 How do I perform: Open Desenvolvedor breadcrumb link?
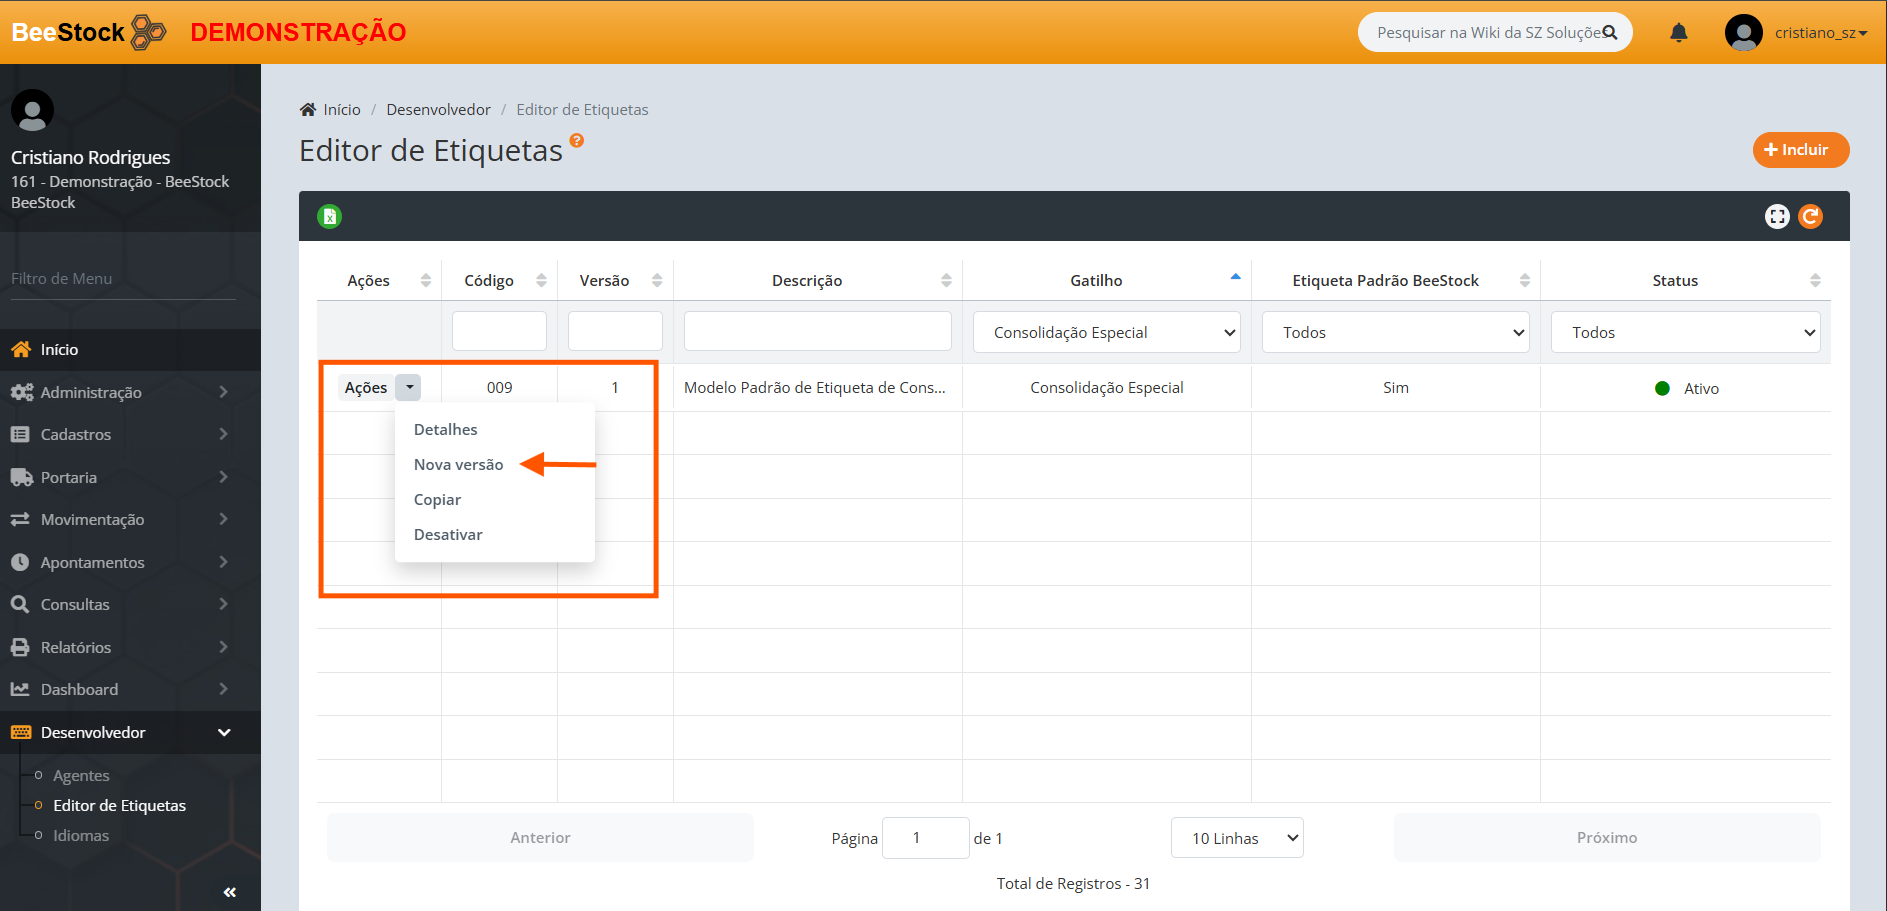[x=438, y=109]
